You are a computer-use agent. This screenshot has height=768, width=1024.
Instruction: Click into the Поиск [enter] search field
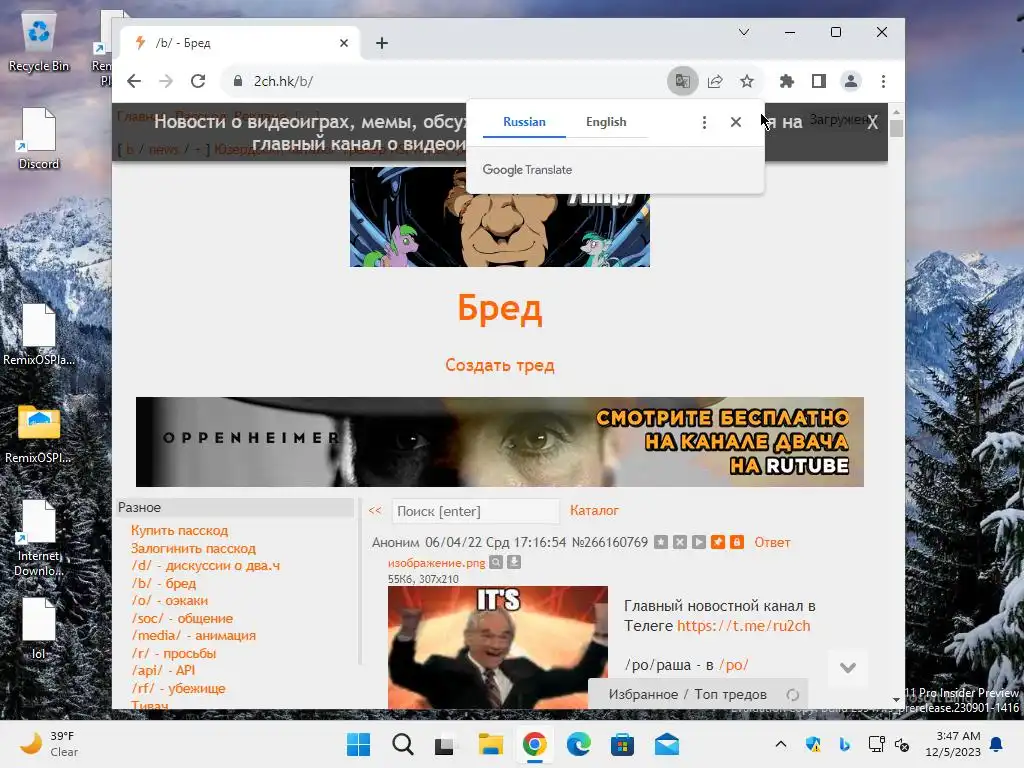click(x=475, y=511)
